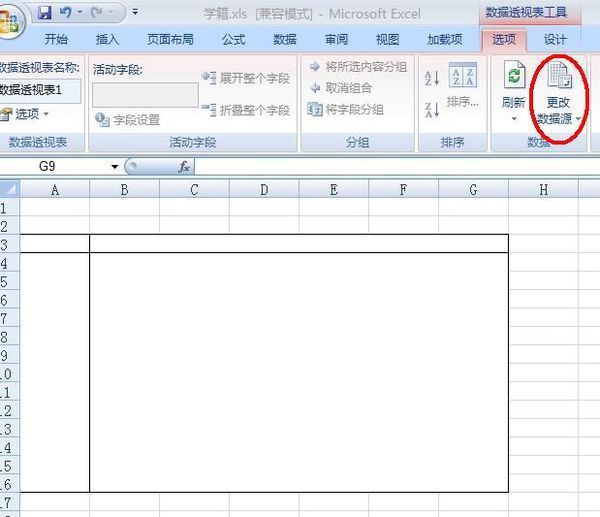
Task: Switch to the 页面布局 tab
Action: point(170,39)
